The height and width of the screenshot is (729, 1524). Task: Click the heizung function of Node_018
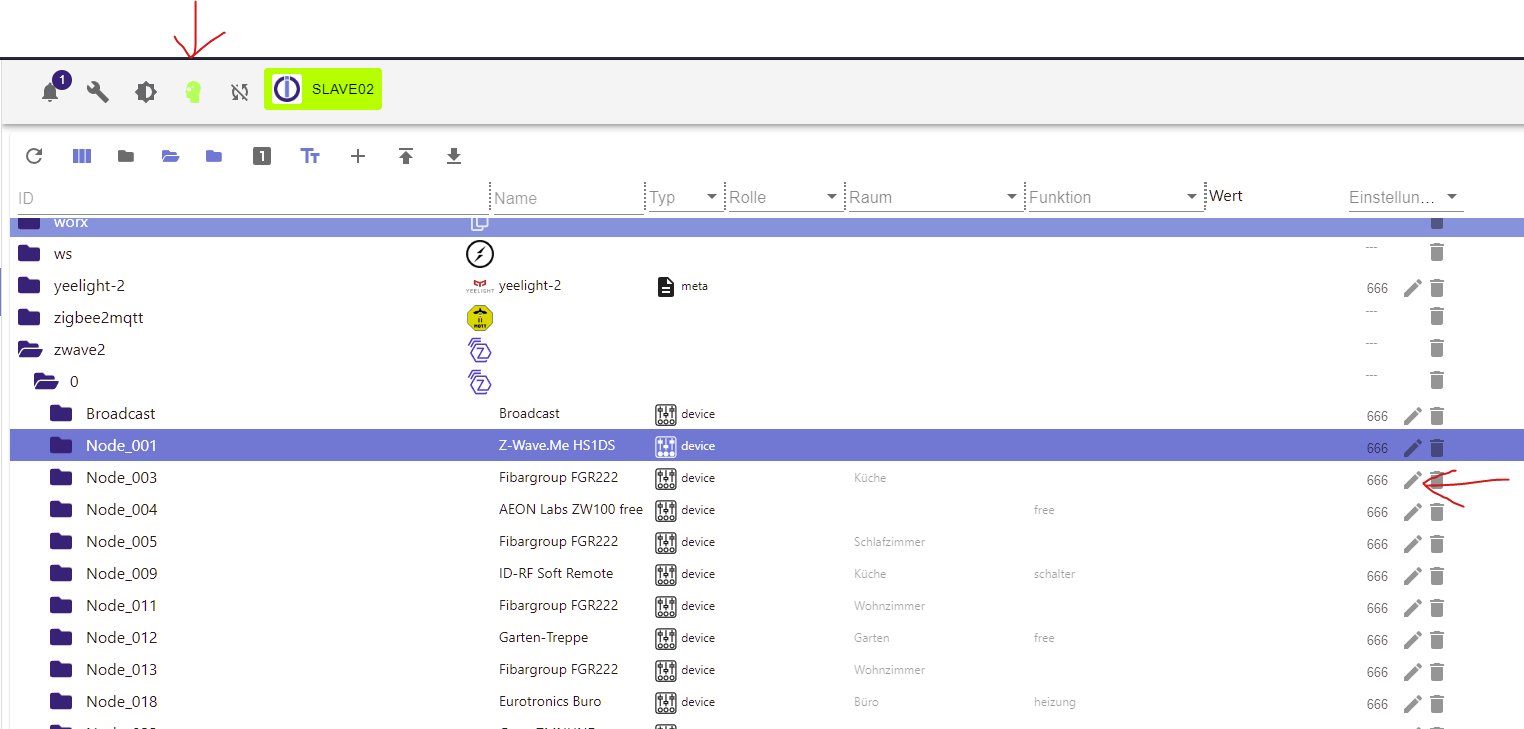click(1055, 702)
